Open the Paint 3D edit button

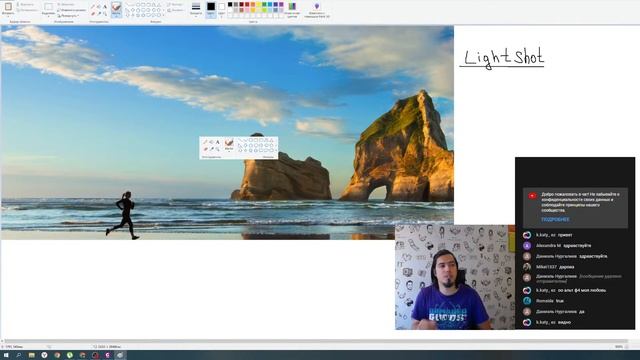pos(317,9)
